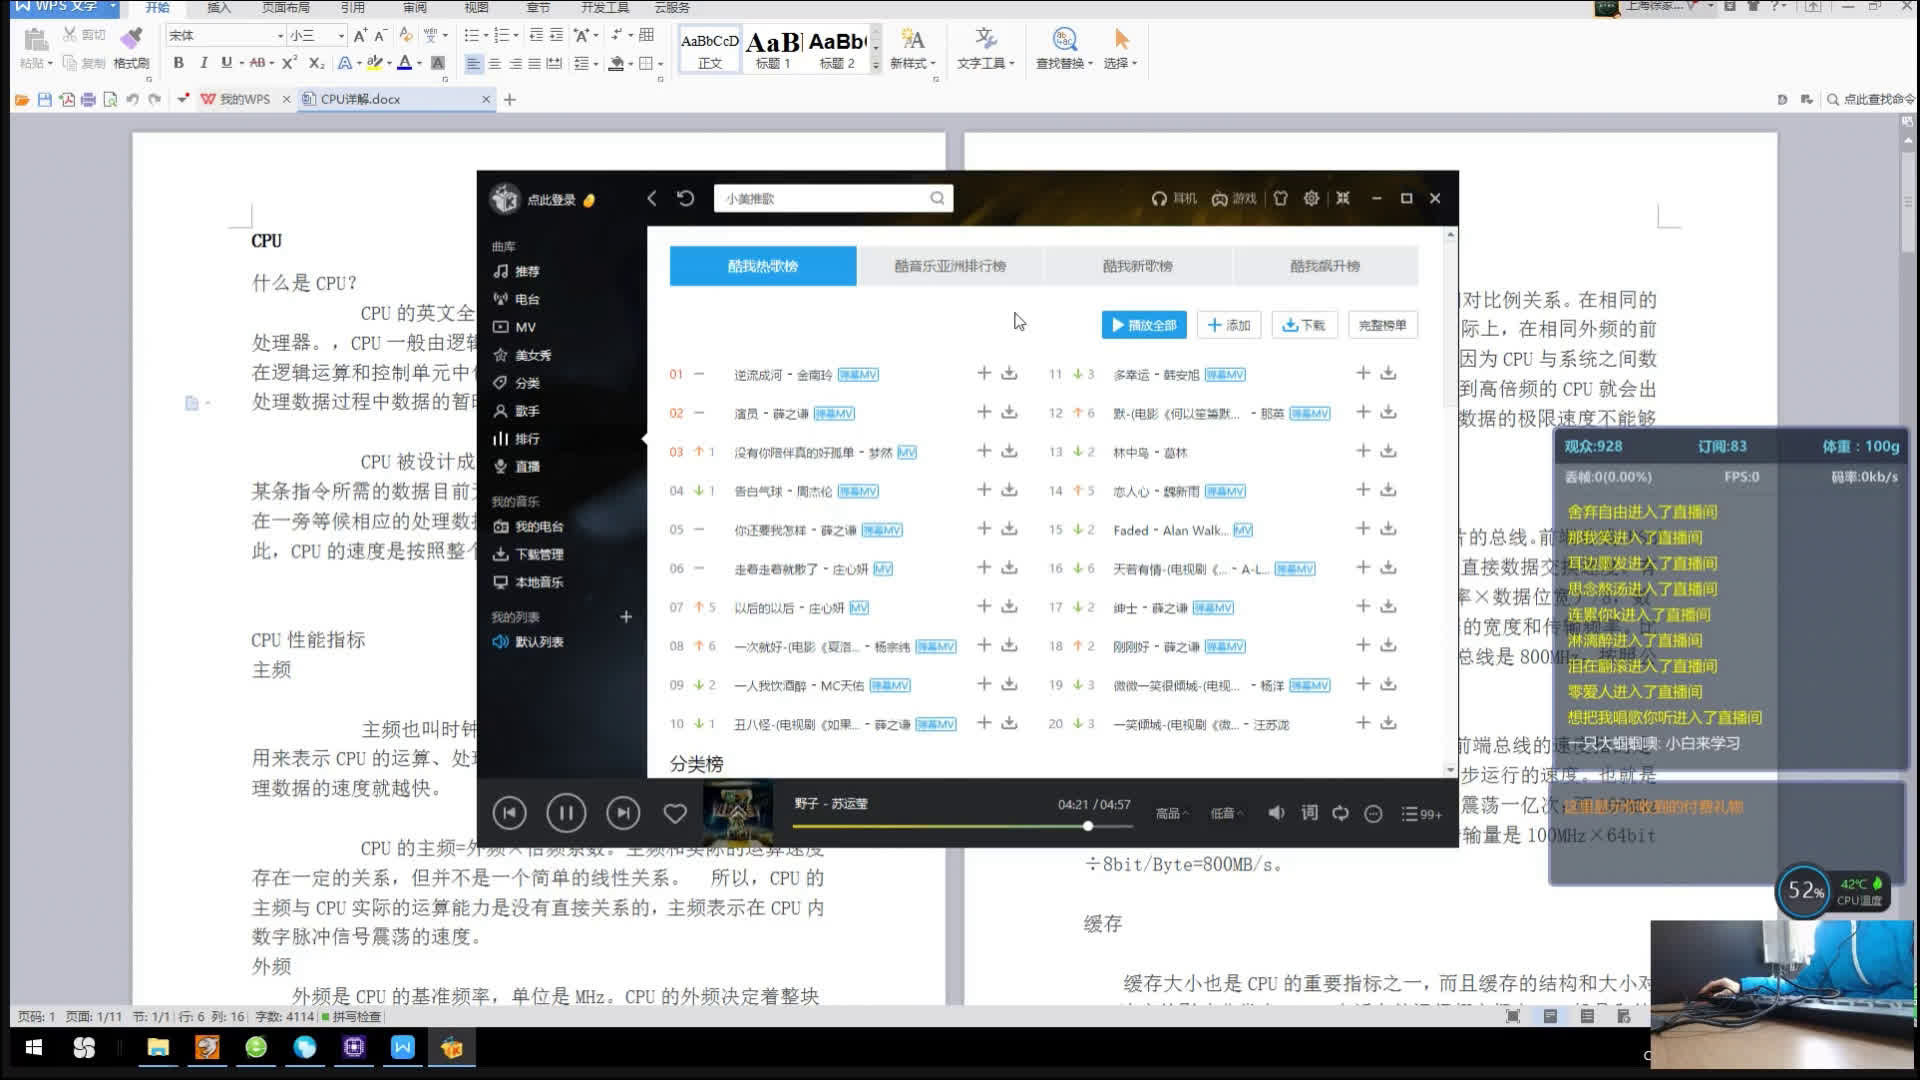
Task: Click the search magnifier in music player
Action: tap(937, 198)
